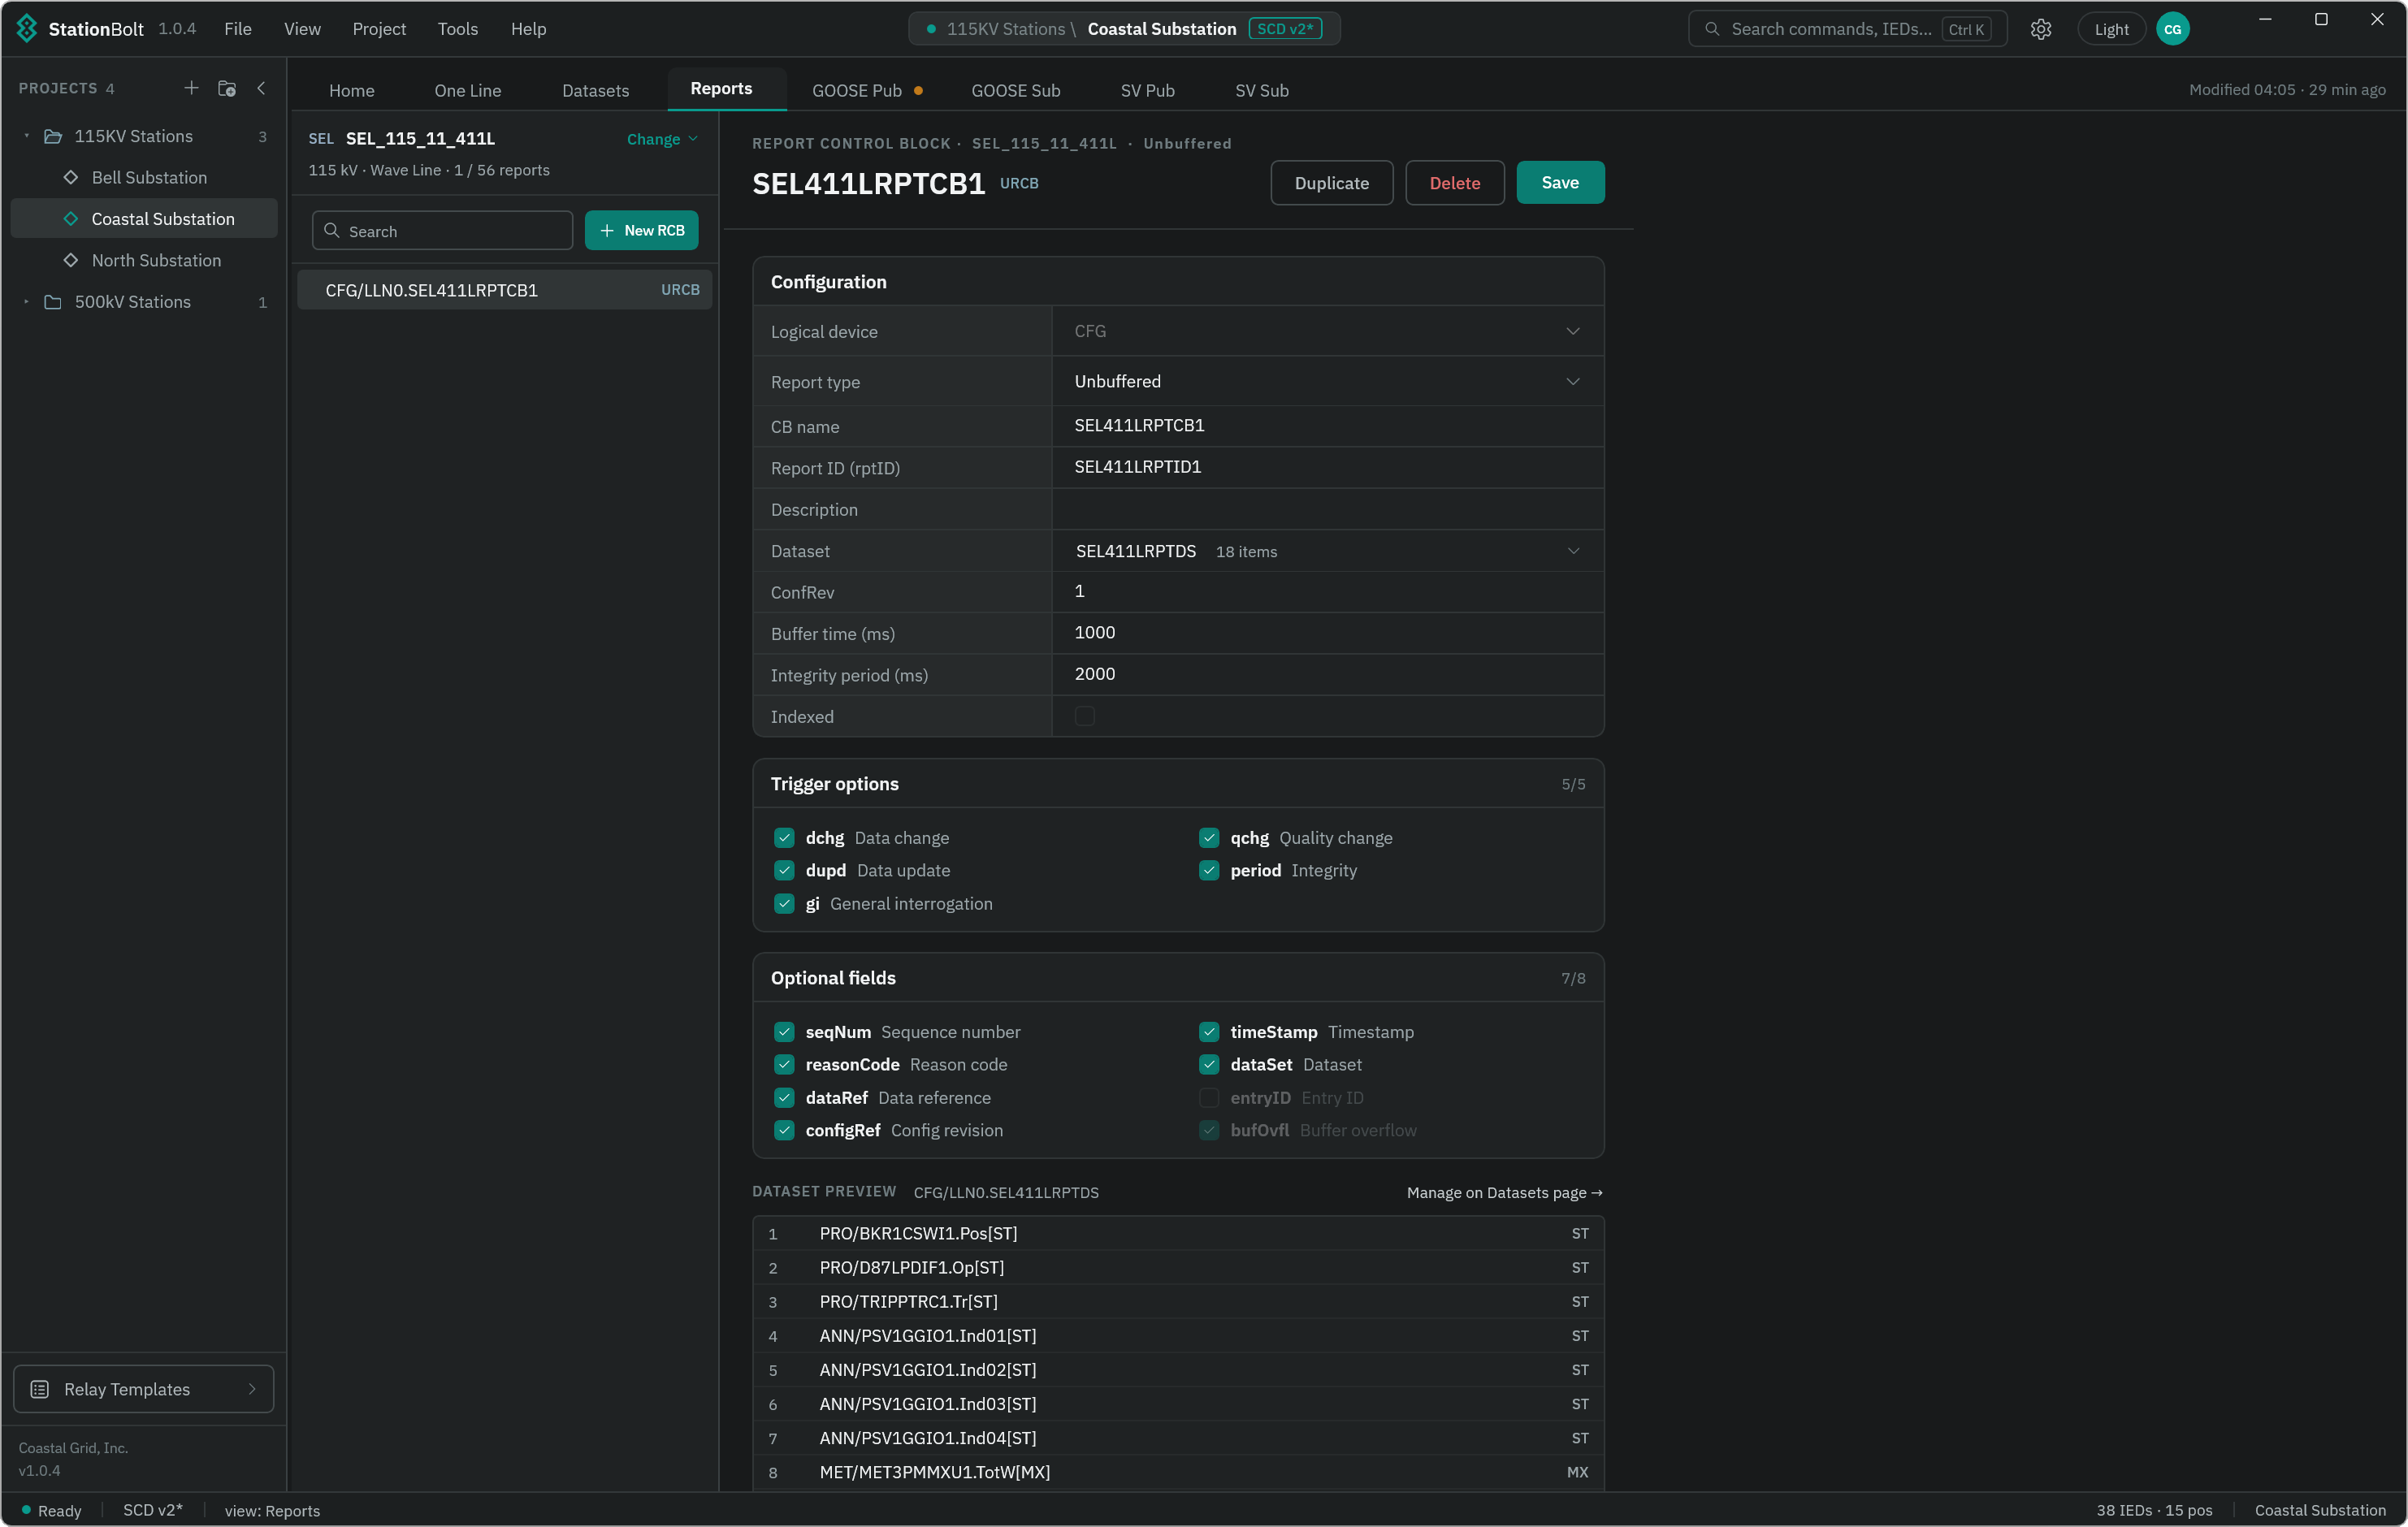Toggle dchg Data change trigger
This screenshot has height=1527, width=2408.
coord(784,838)
